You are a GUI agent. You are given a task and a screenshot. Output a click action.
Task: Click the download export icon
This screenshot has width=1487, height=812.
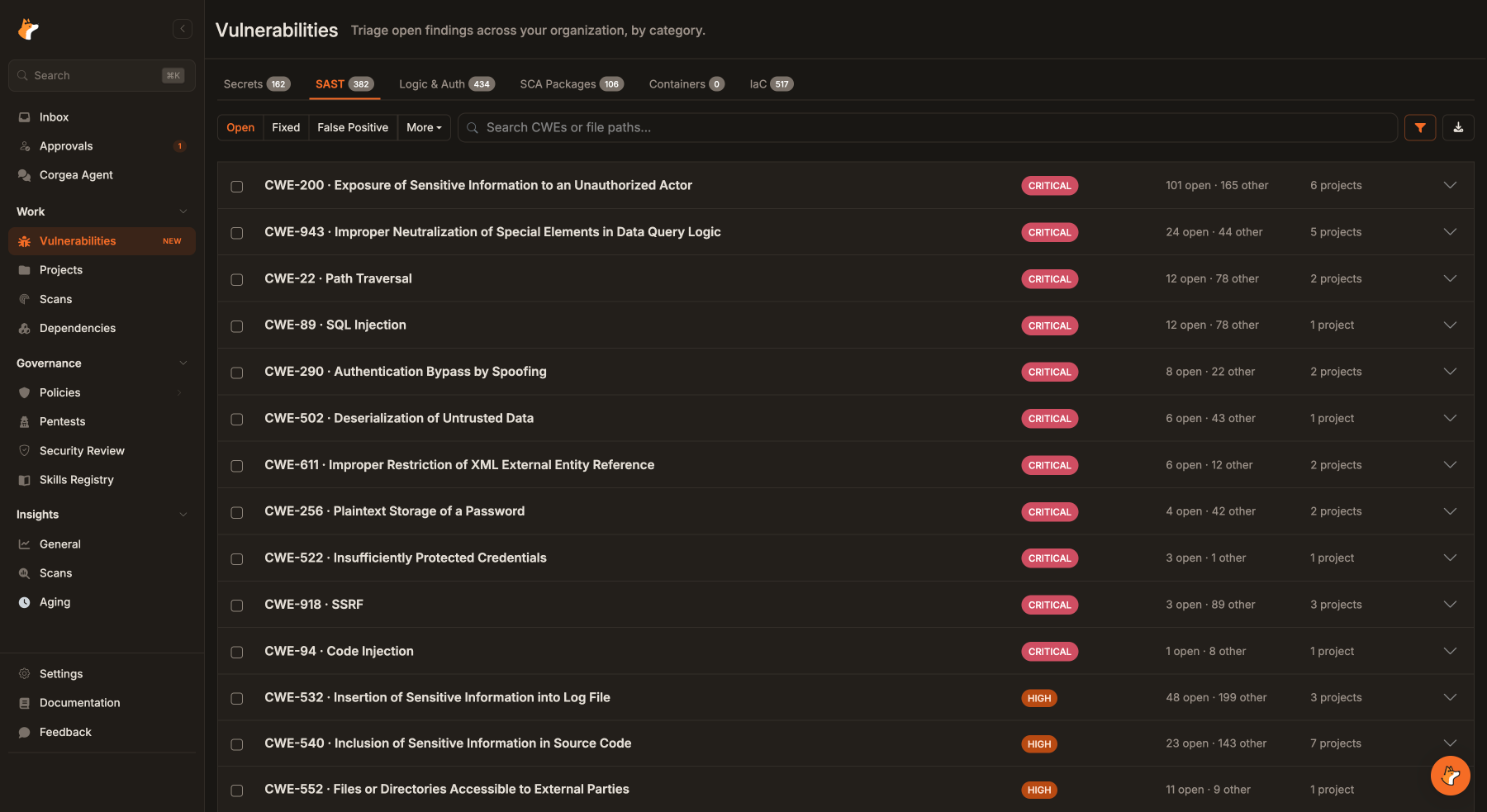click(x=1458, y=127)
